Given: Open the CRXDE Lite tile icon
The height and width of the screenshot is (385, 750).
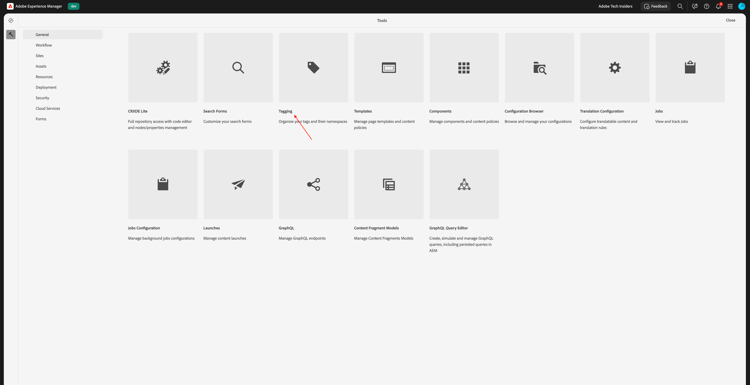Looking at the screenshot, I should 163,67.
